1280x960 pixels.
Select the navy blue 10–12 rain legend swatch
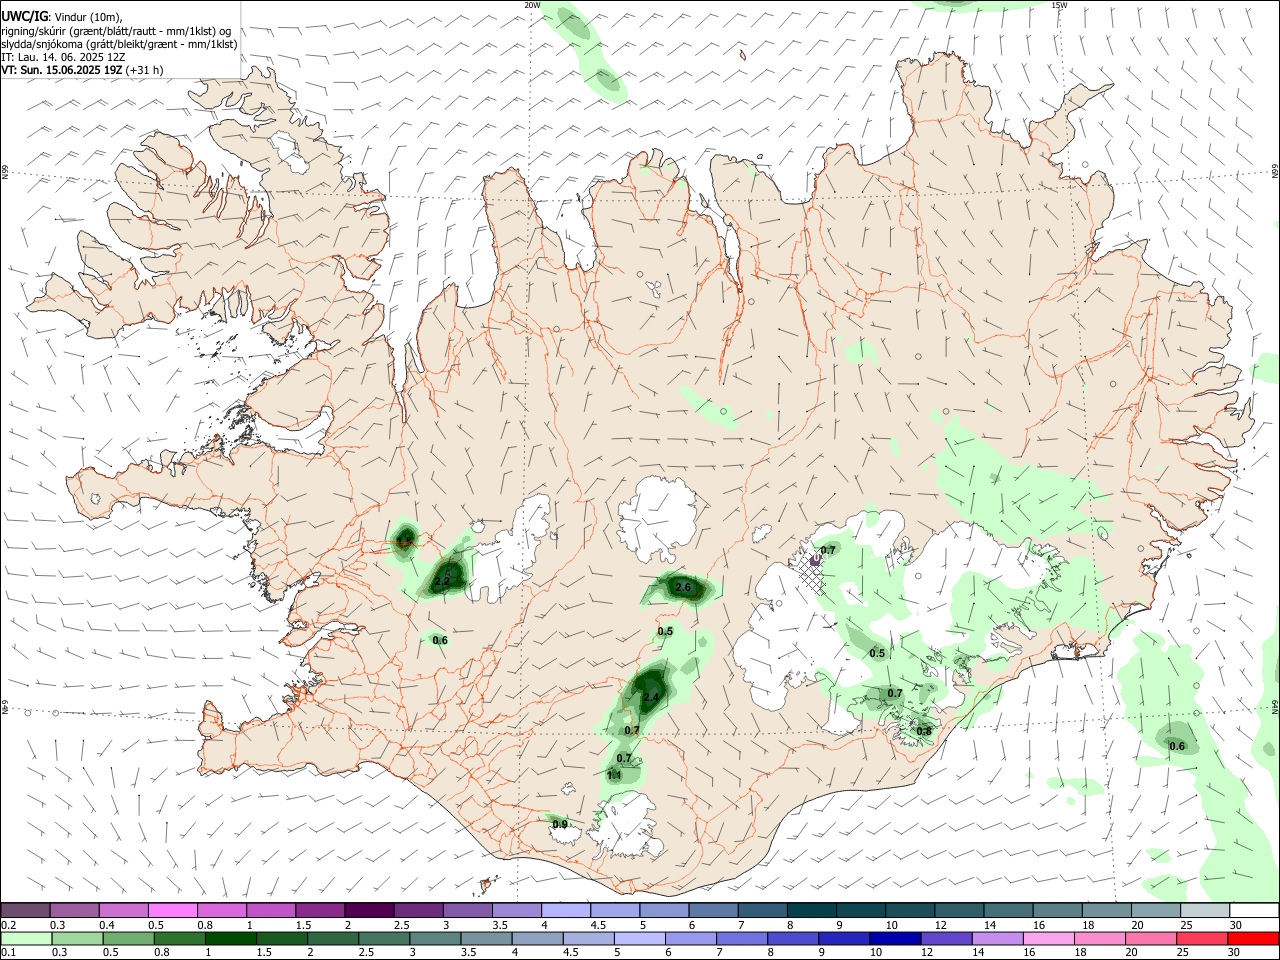tap(894, 938)
